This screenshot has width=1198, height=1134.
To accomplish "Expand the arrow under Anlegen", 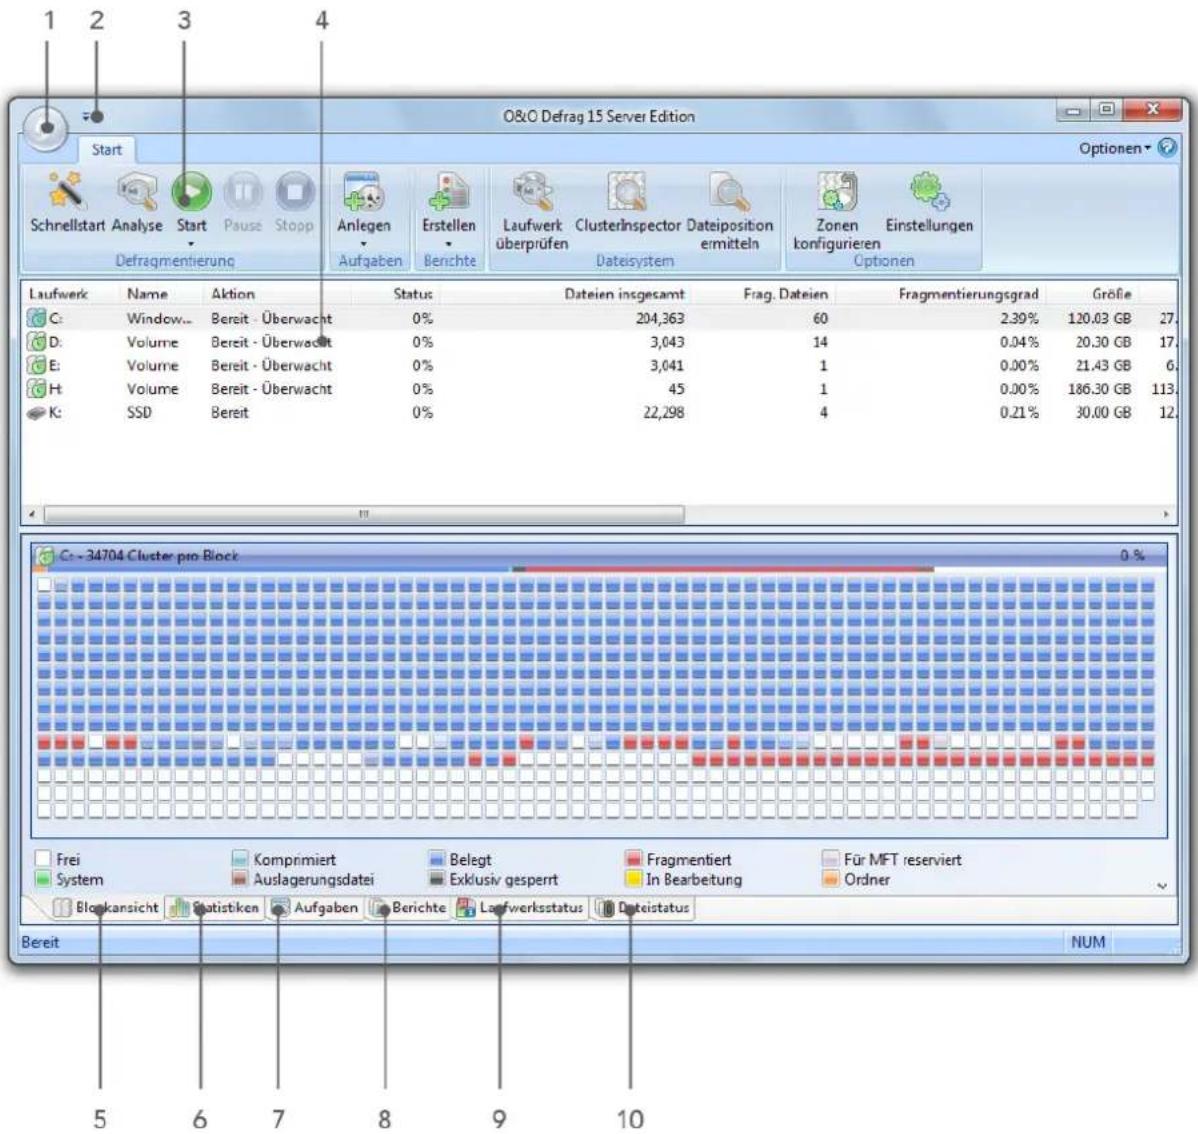I will [364, 244].
